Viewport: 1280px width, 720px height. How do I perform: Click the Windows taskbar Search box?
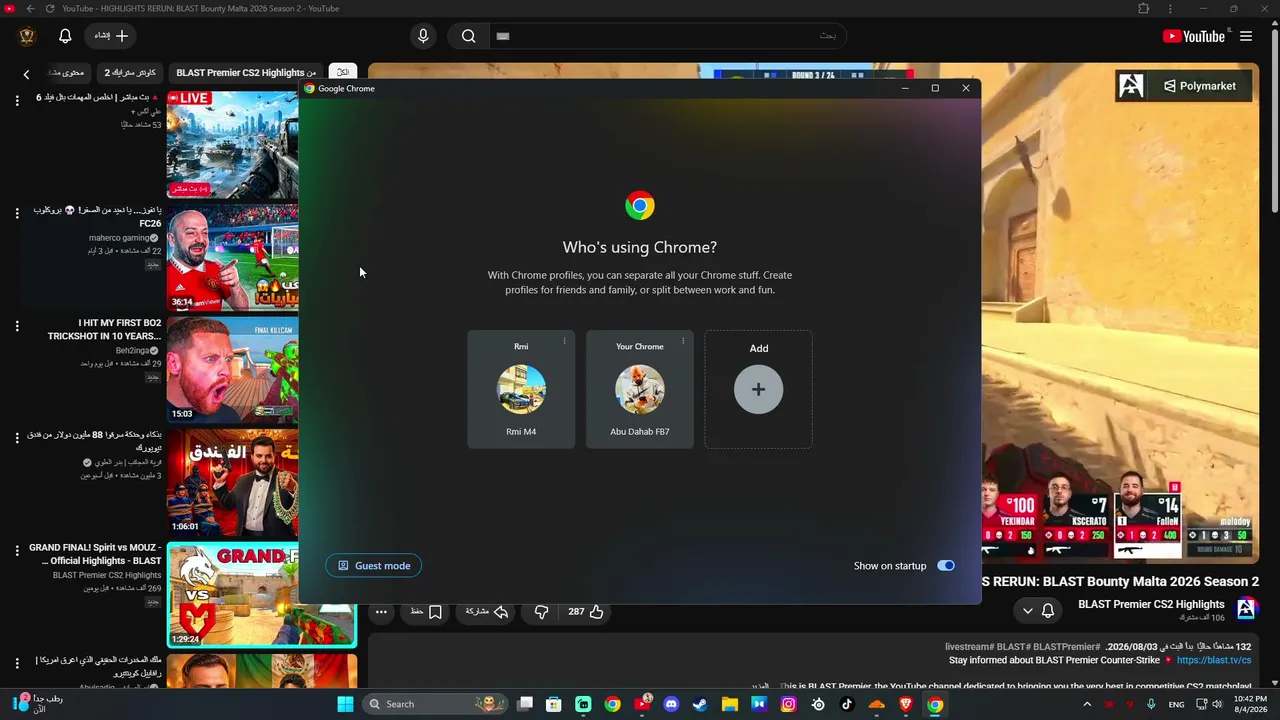[436, 704]
